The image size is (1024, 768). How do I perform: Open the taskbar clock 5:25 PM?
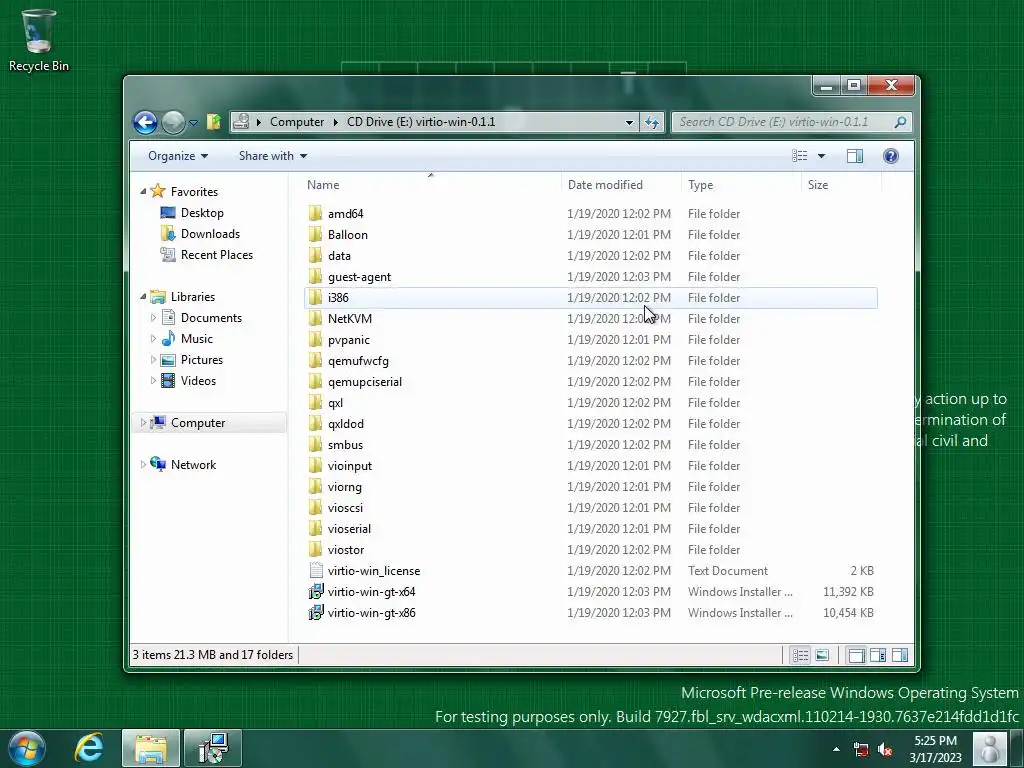[x=935, y=749]
